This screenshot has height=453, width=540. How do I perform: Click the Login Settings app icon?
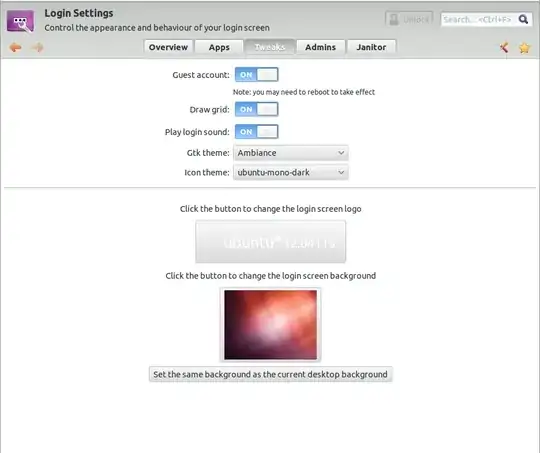point(21,21)
